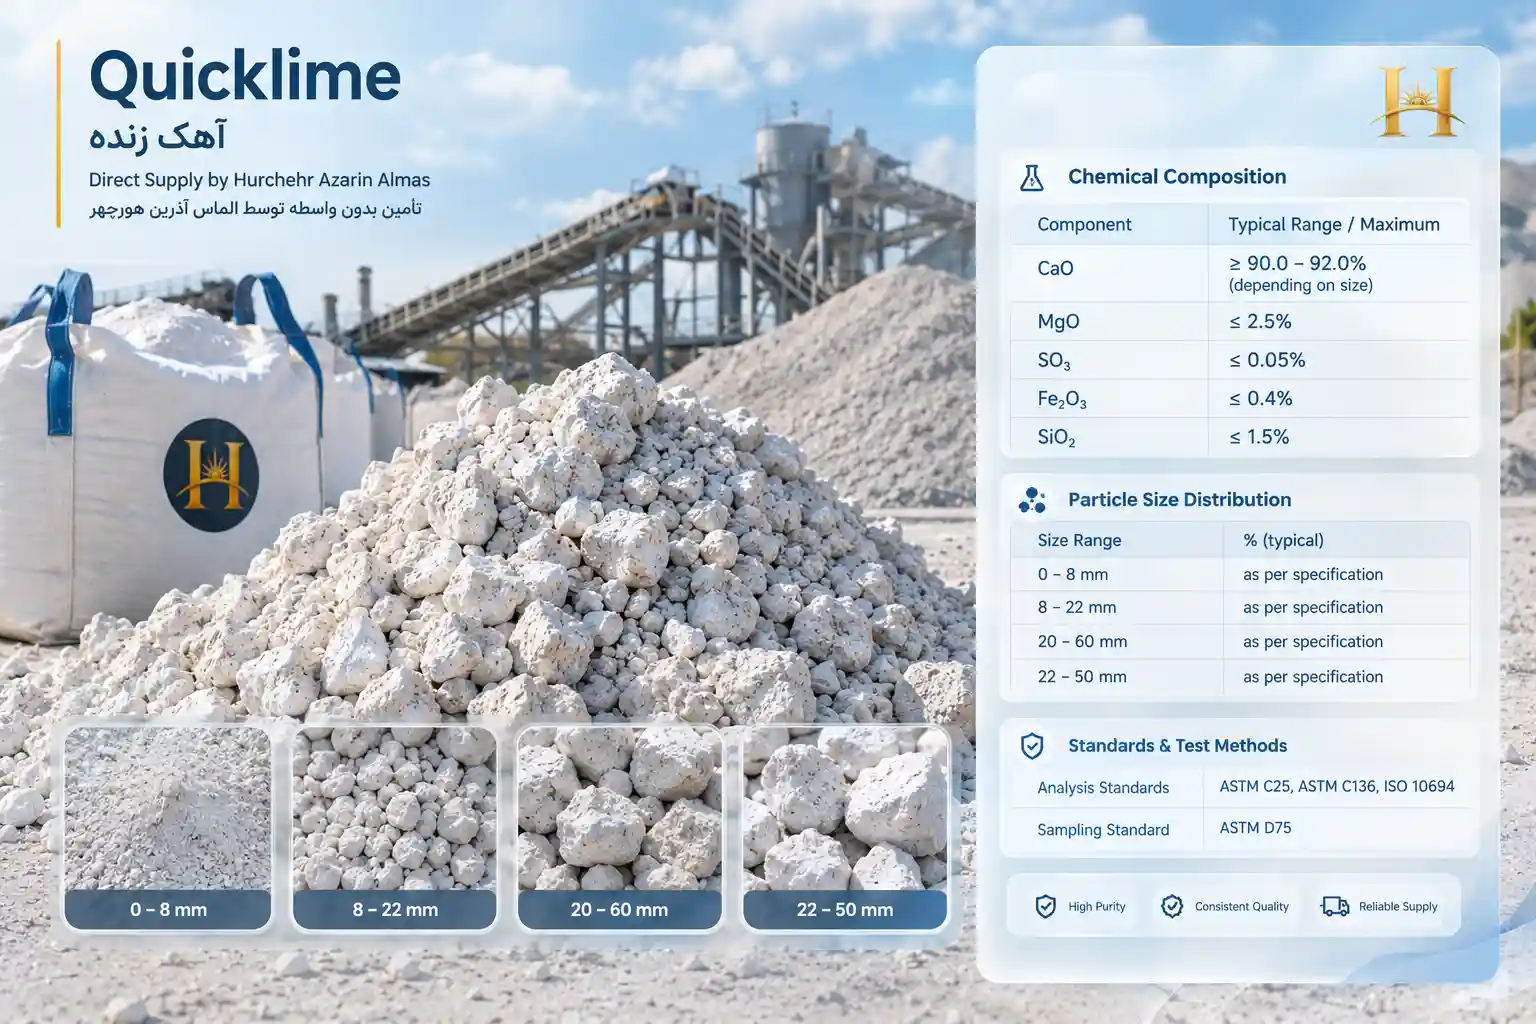
Task: Open the 0 – 8 mm sample thumbnail
Action: (168, 828)
